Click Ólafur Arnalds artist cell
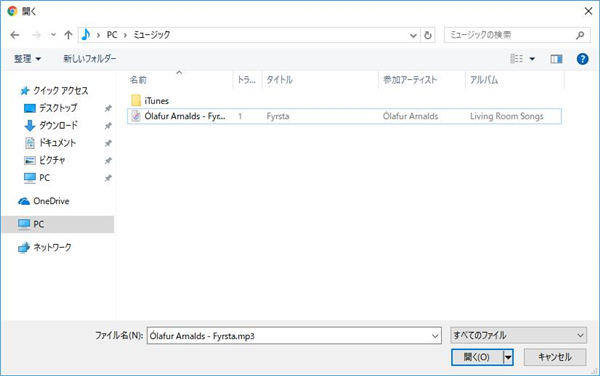The height and width of the screenshot is (376, 600). [411, 116]
